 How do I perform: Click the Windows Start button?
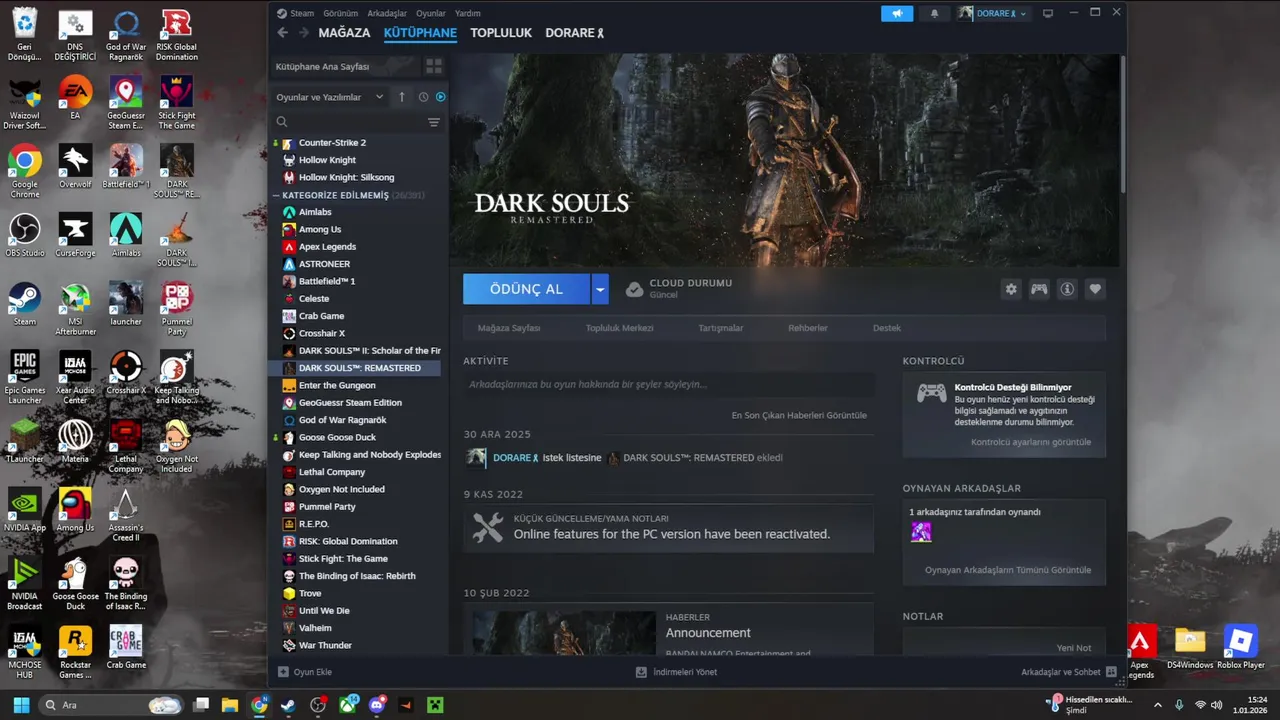(x=21, y=705)
